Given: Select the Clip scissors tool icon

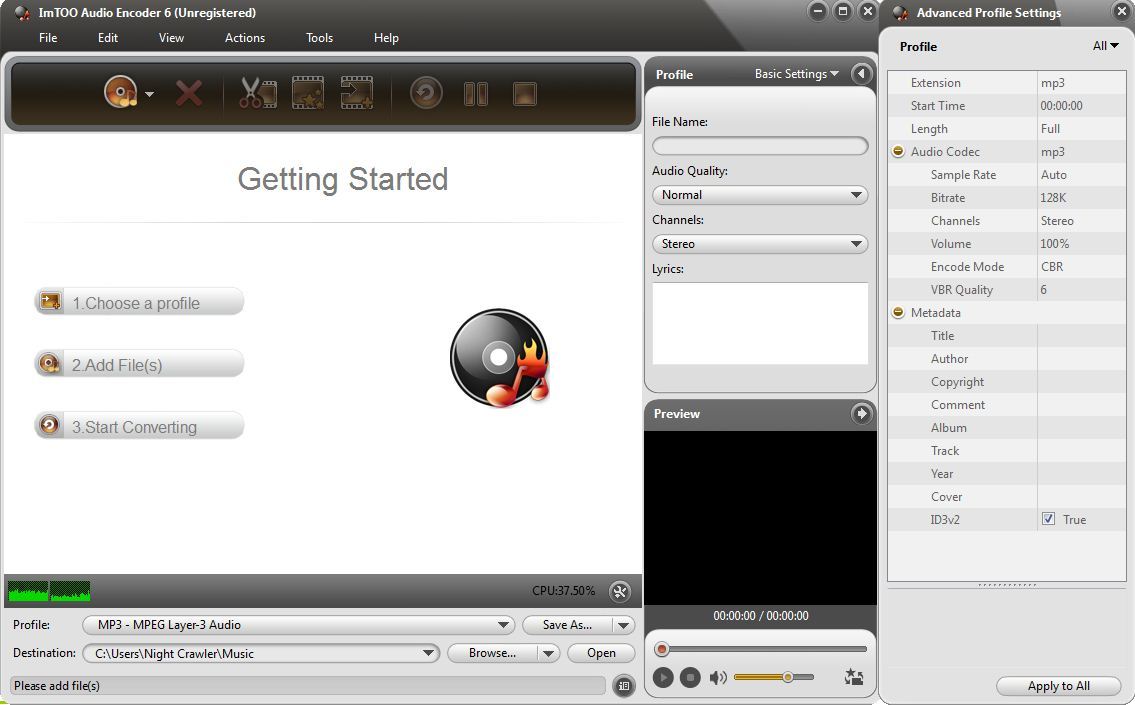Looking at the screenshot, I should [x=258, y=93].
